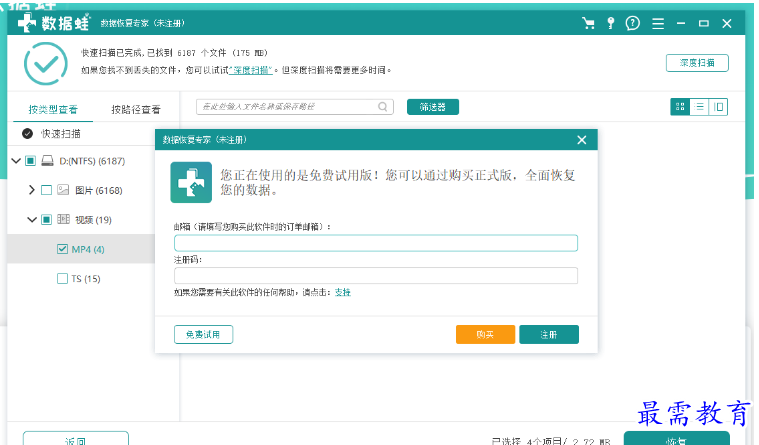Viewport: 759px width, 445px height.
Task: Uncheck the MP4 (4) checkbox
Action: (62, 249)
